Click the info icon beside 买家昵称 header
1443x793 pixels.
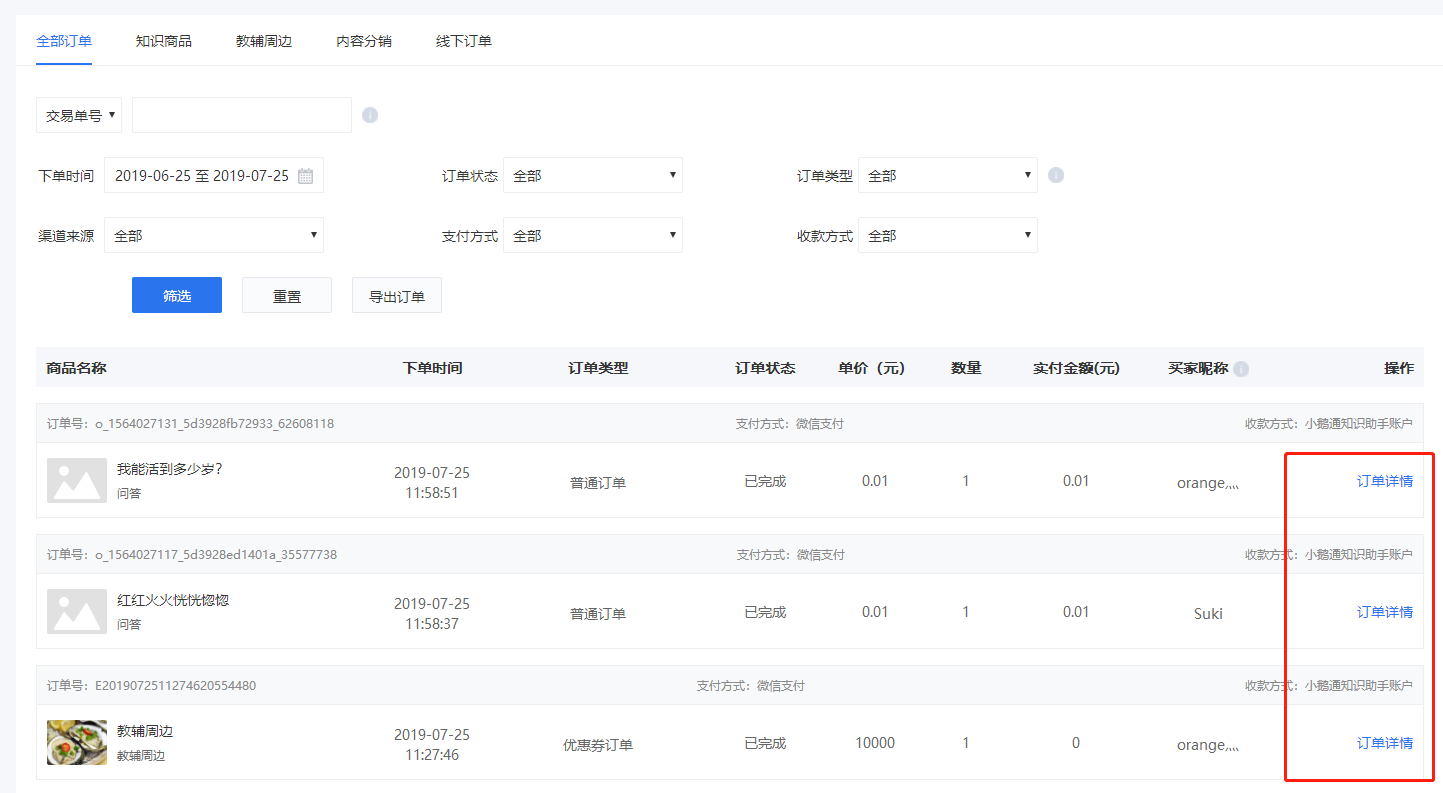pyautogui.click(x=1241, y=369)
